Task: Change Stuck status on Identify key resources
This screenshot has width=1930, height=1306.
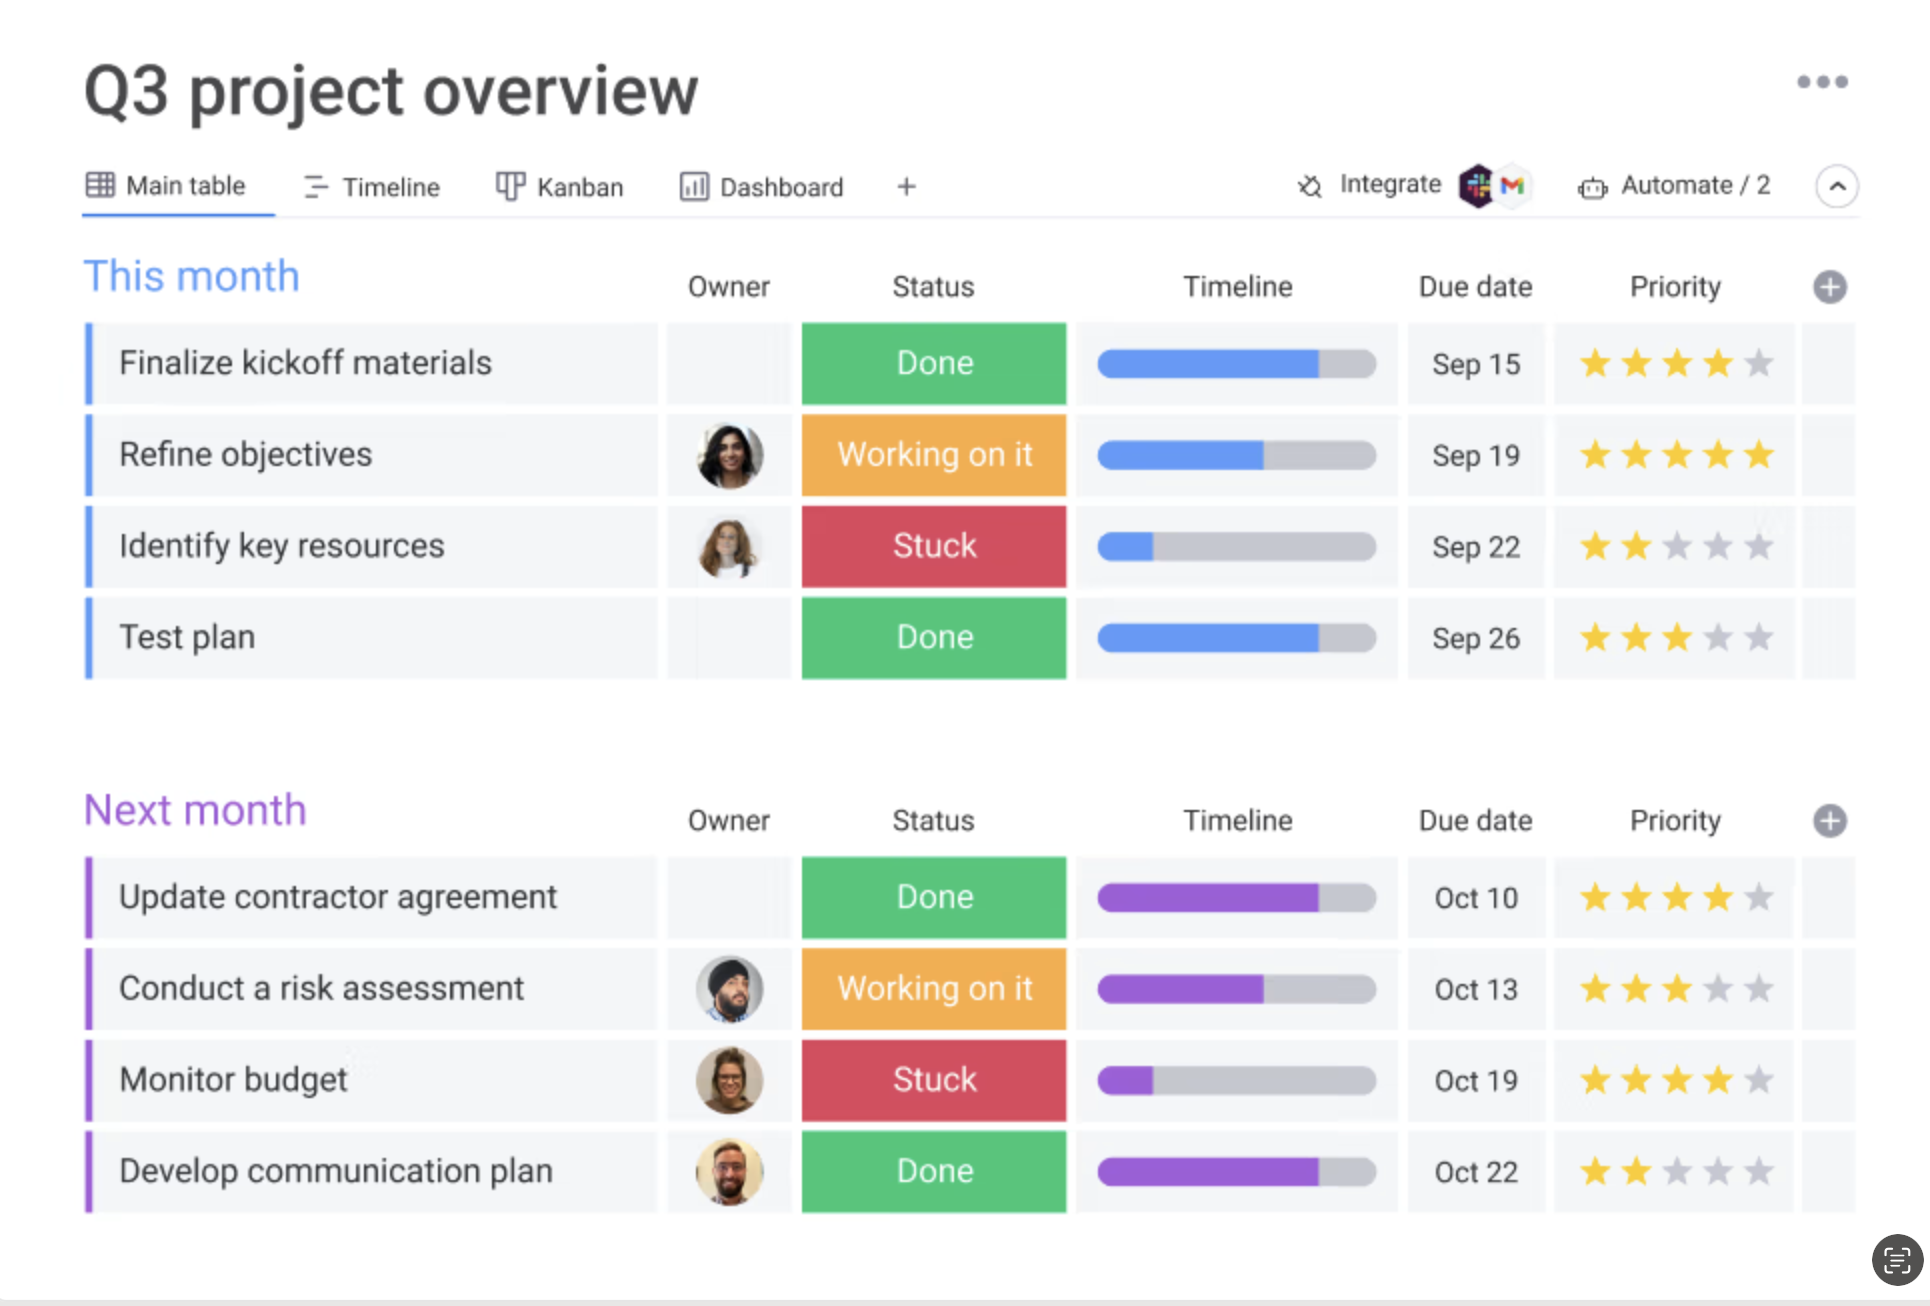Action: coord(933,547)
